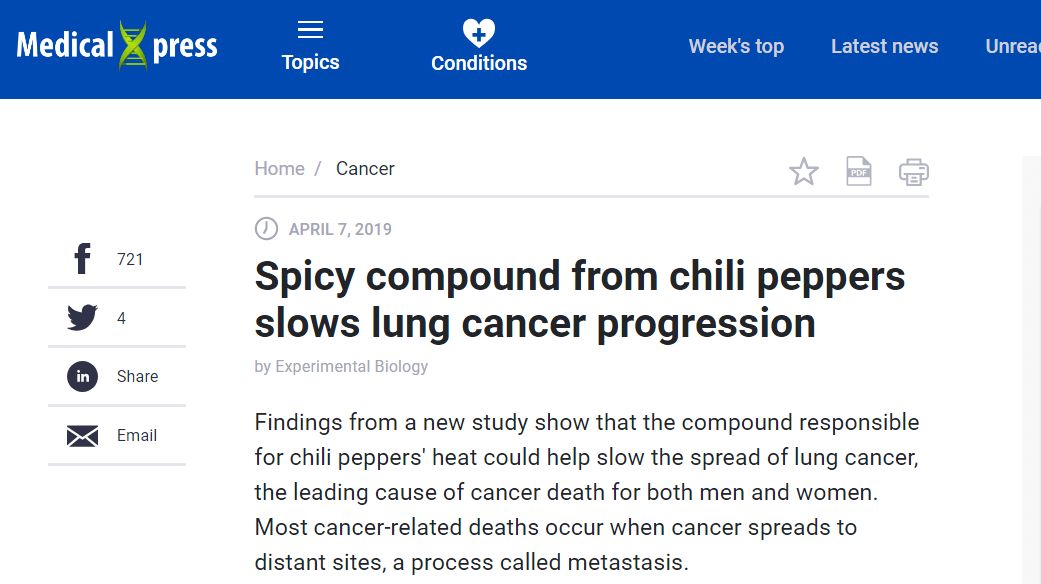Share the article on Twitter
The height and width of the screenshot is (584, 1041).
83,318
